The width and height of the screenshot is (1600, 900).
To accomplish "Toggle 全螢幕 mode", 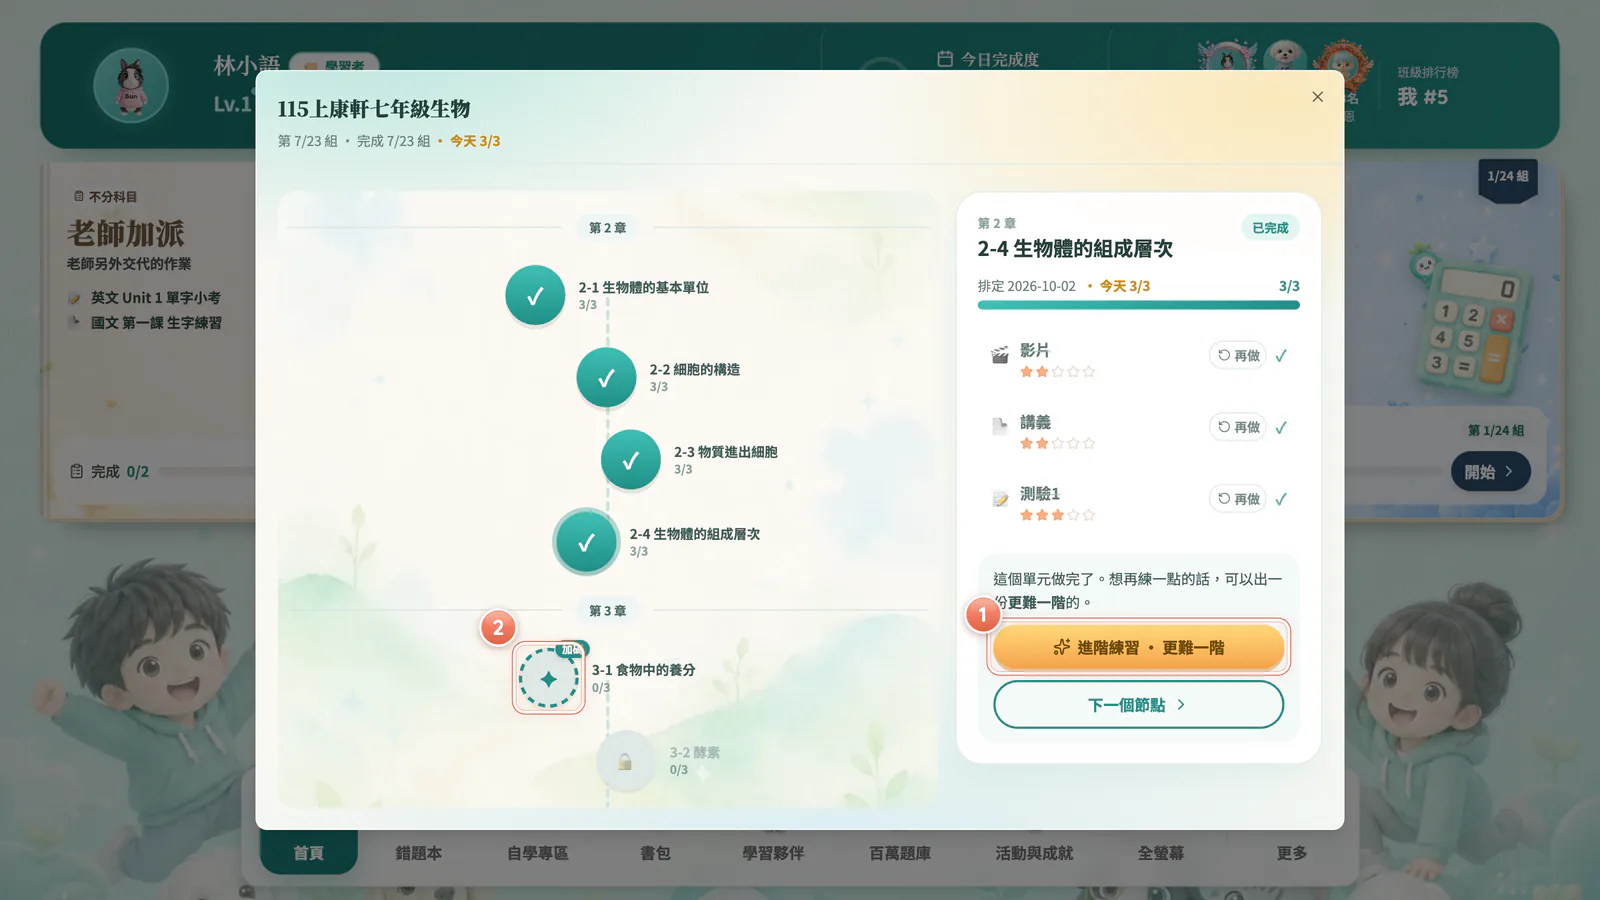I will [x=1160, y=853].
